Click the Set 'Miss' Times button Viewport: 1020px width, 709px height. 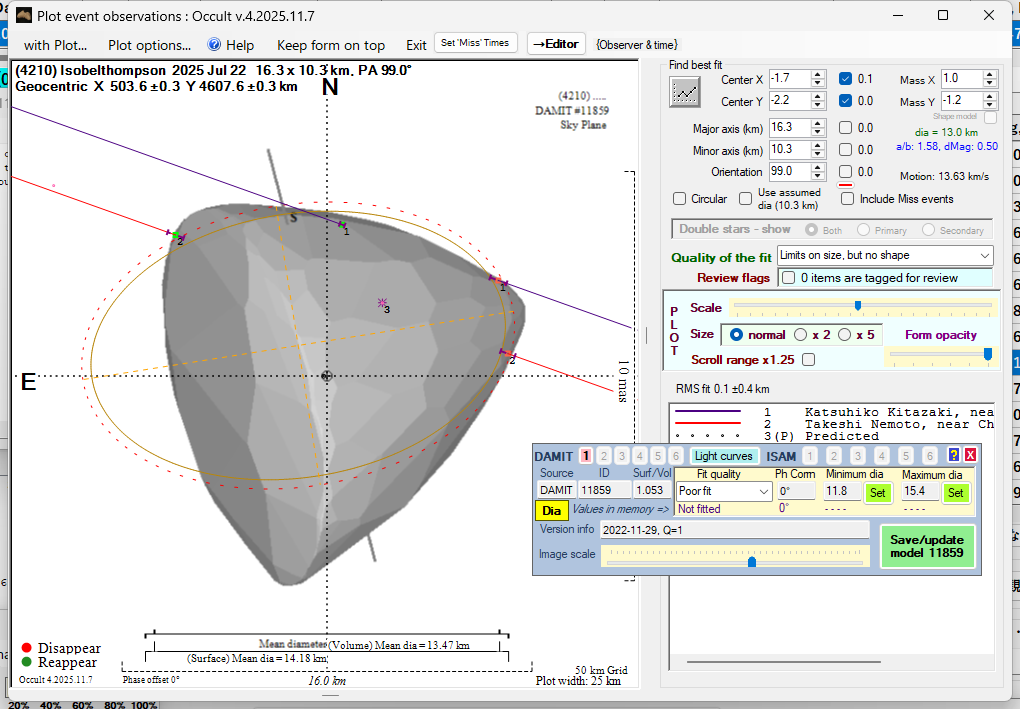pos(476,43)
